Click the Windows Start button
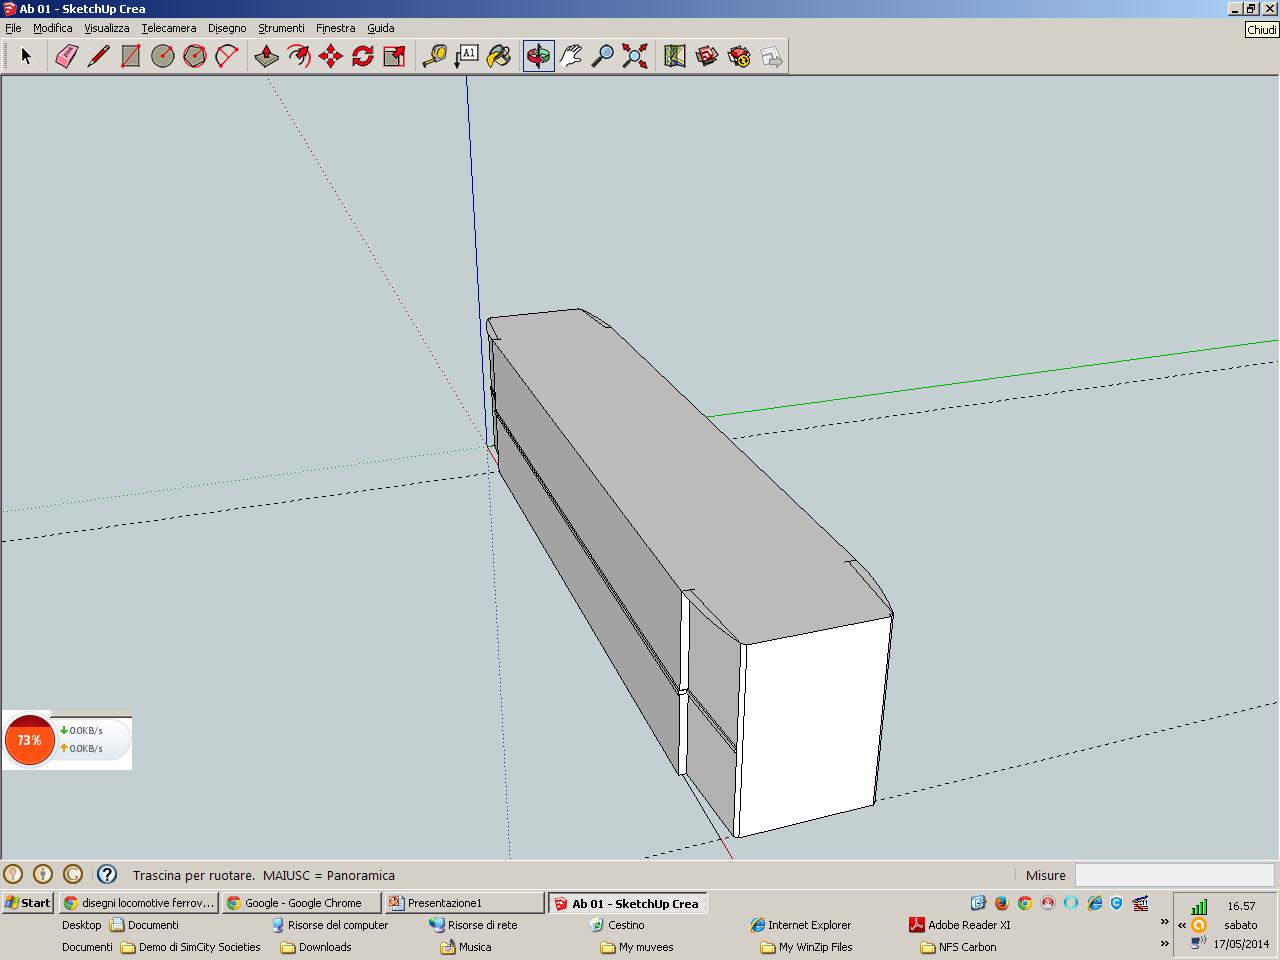1280x960 pixels. pos(28,903)
